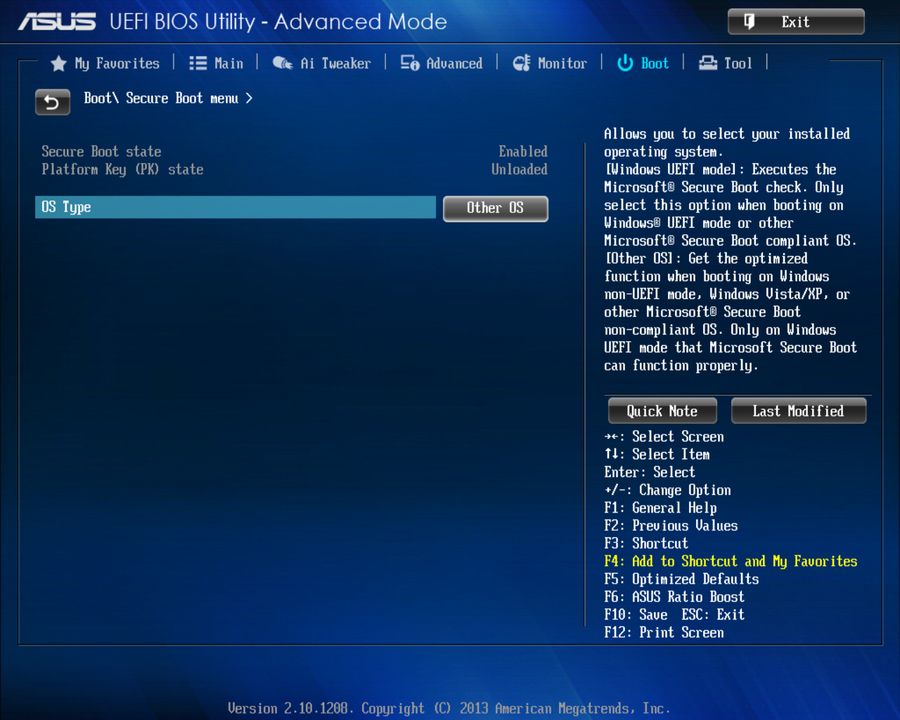Select the highlighted OS Type row
Viewport: 900px width, 720px height.
tap(235, 206)
